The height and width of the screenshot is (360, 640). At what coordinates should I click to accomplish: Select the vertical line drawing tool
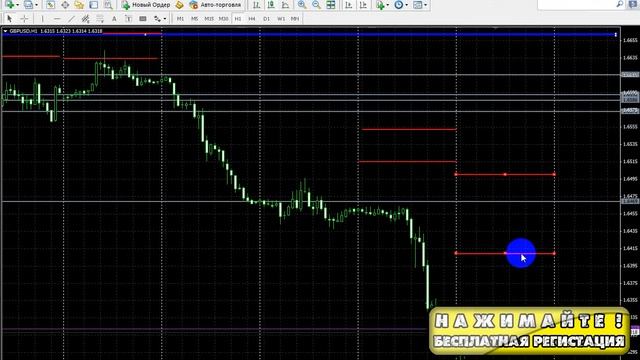42,19
